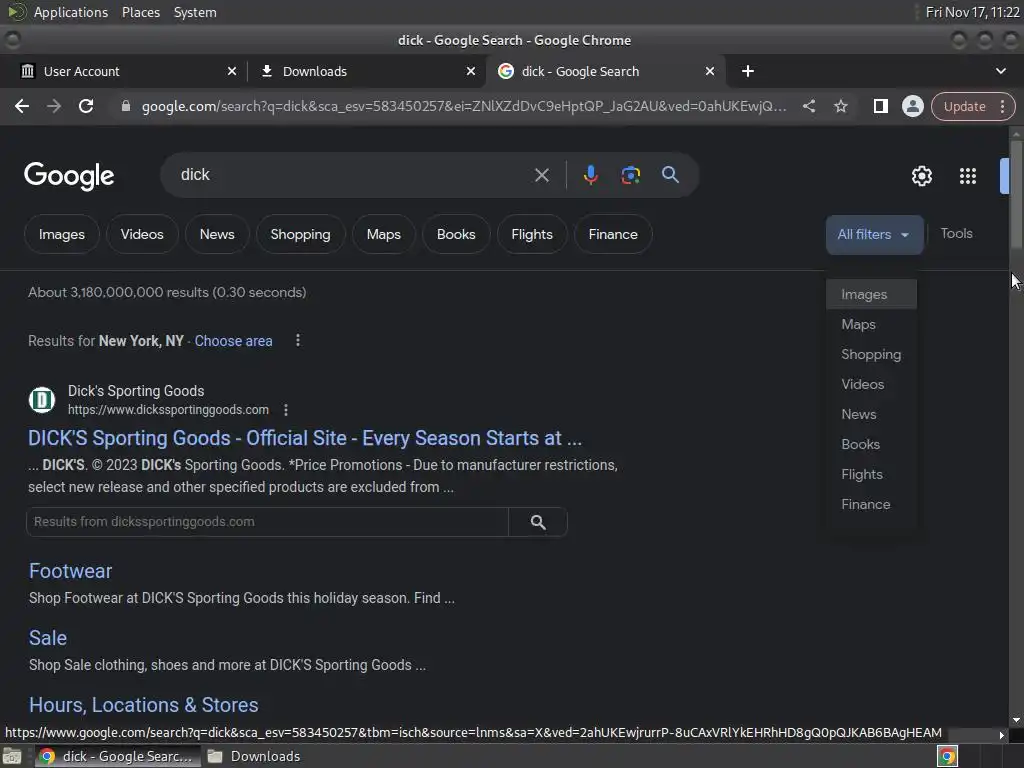The image size is (1024, 768).
Task: Open Google quick settings gear
Action: (921, 176)
